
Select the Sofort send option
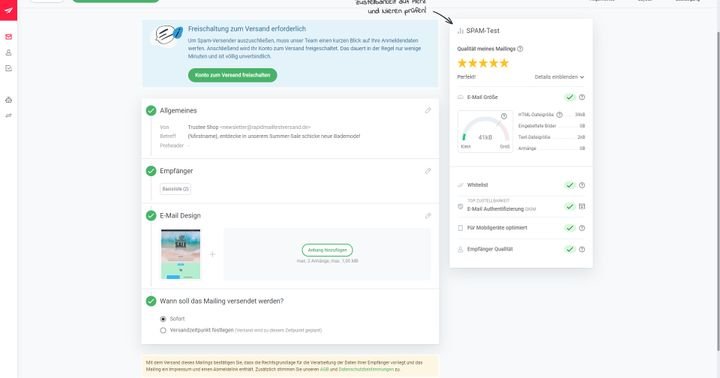coord(163,319)
